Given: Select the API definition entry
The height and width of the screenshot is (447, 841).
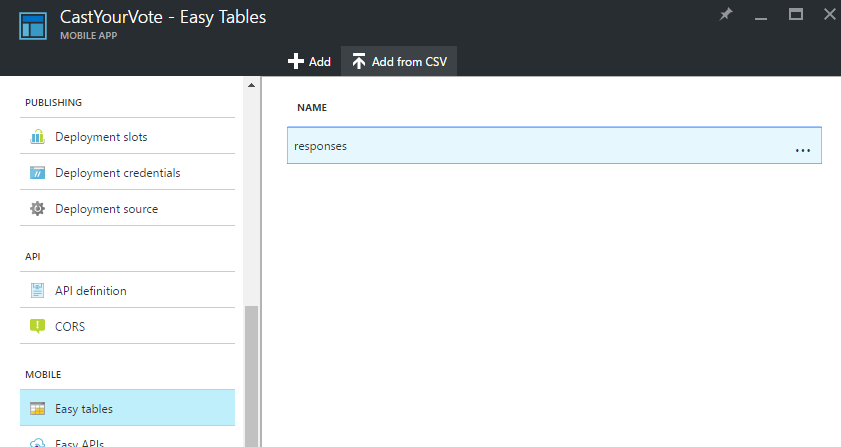Looking at the screenshot, I should click(128, 290).
